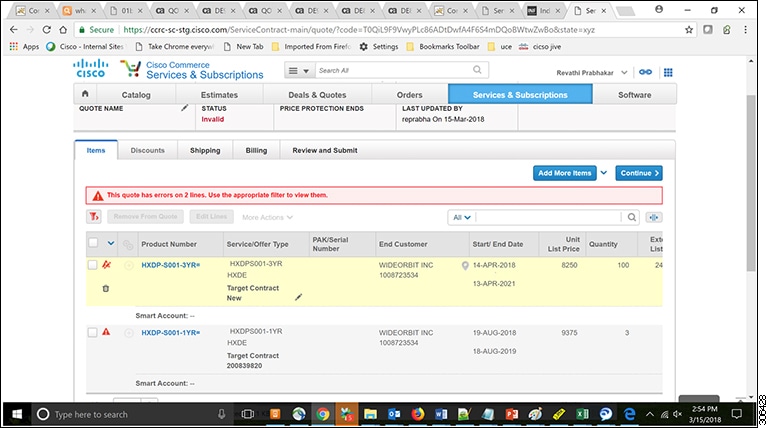Click the Cisco Commerce shopping cart icon

pyautogui.click(x=131, y=69)
